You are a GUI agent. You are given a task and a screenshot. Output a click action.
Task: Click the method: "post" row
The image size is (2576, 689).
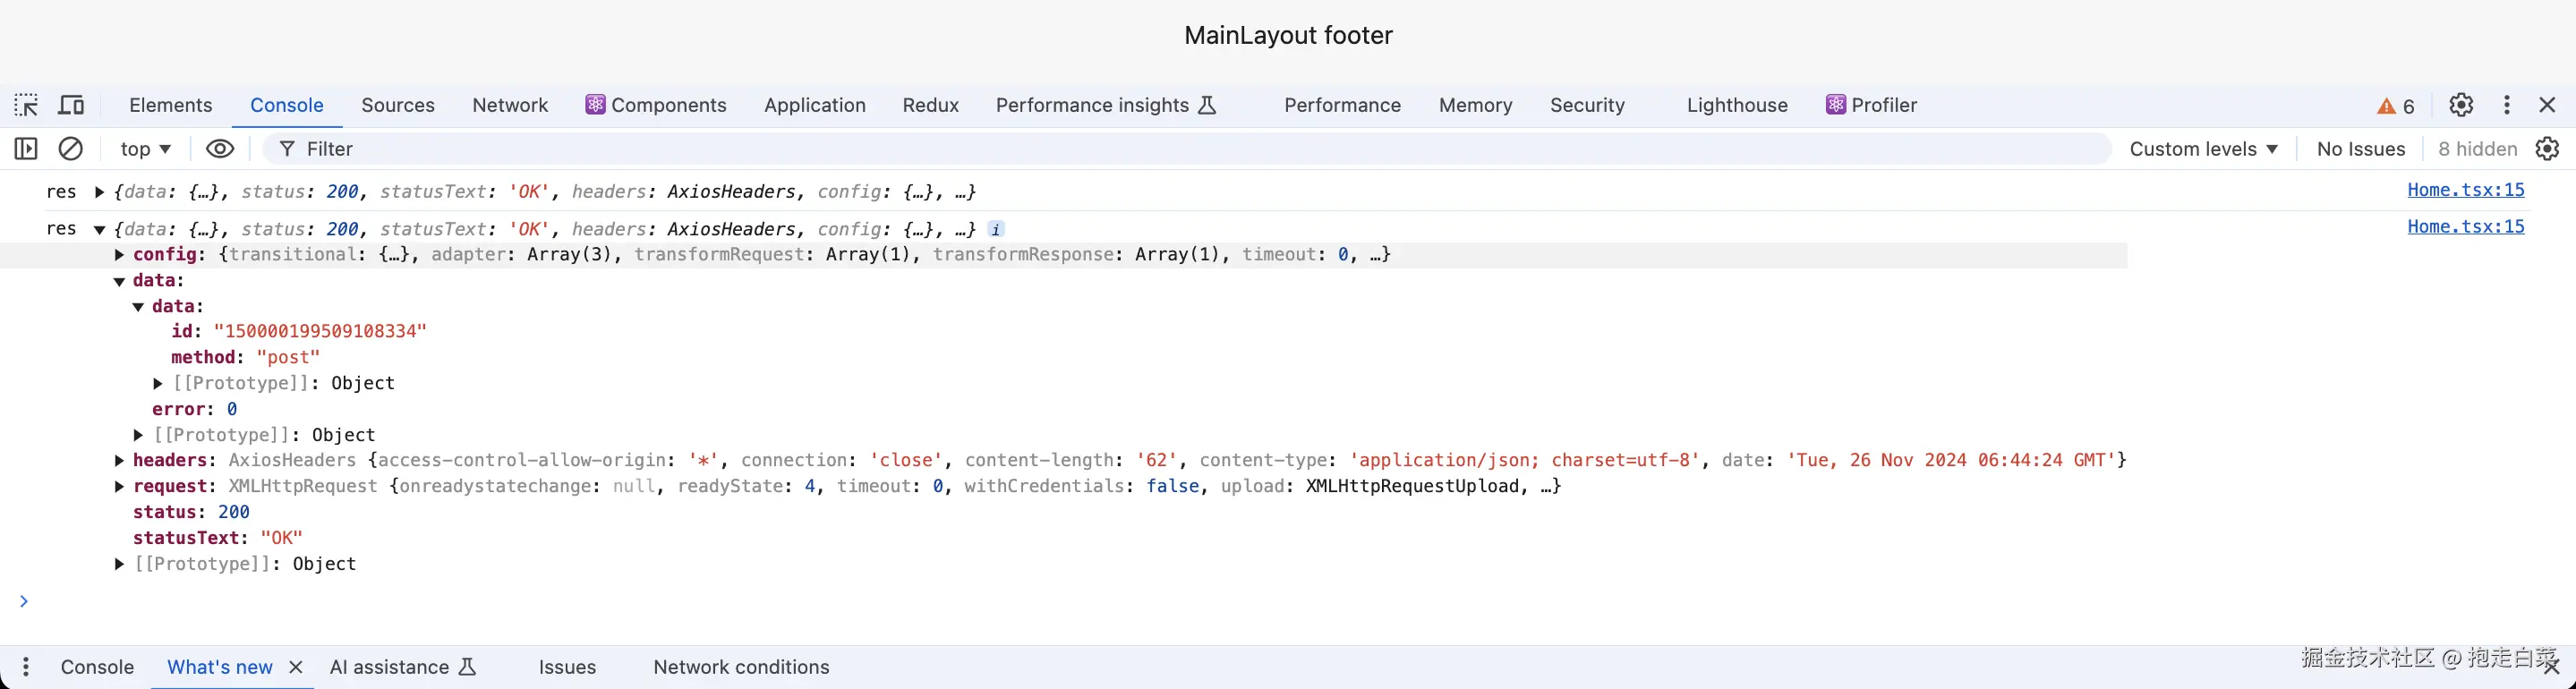click(x=245, y=358)
